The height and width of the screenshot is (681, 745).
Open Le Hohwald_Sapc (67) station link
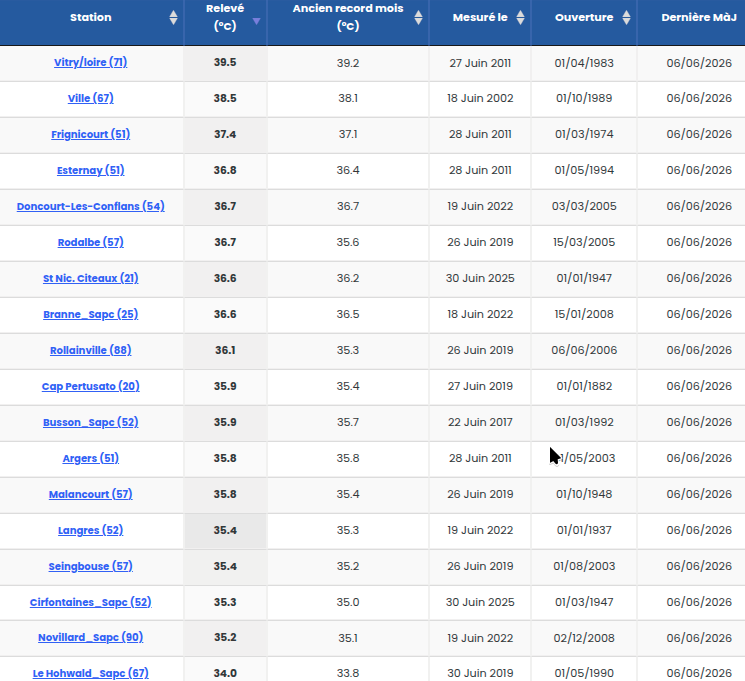click(91, 673)
